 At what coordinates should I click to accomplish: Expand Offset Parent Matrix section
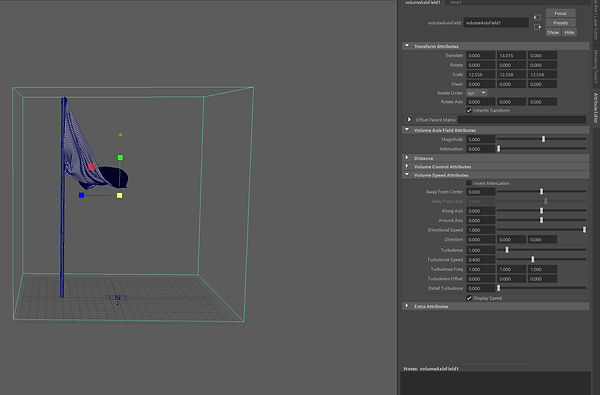409,120
